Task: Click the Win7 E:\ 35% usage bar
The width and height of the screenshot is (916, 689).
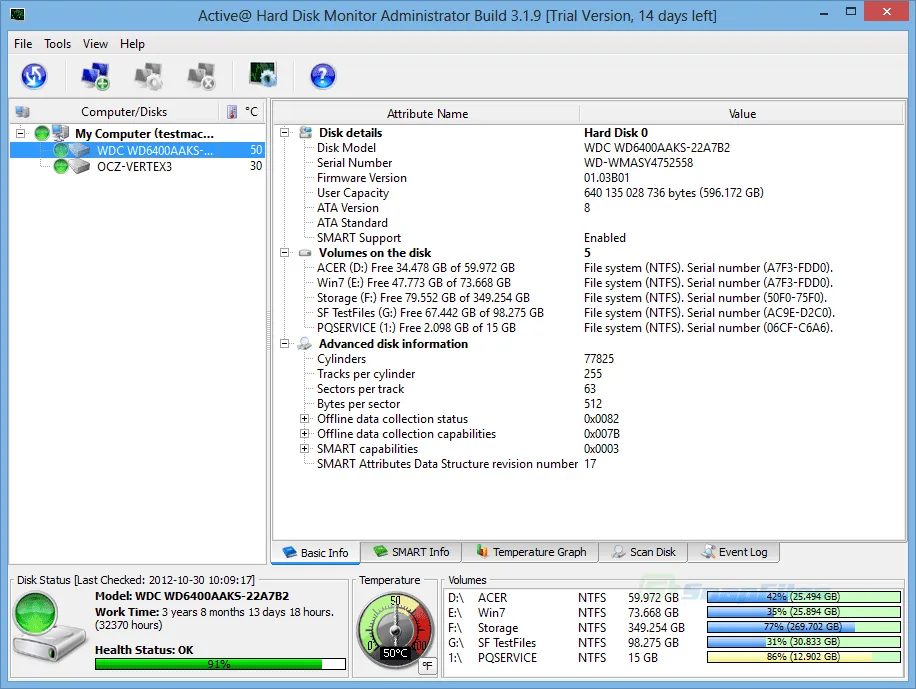Action: [803, 612]
